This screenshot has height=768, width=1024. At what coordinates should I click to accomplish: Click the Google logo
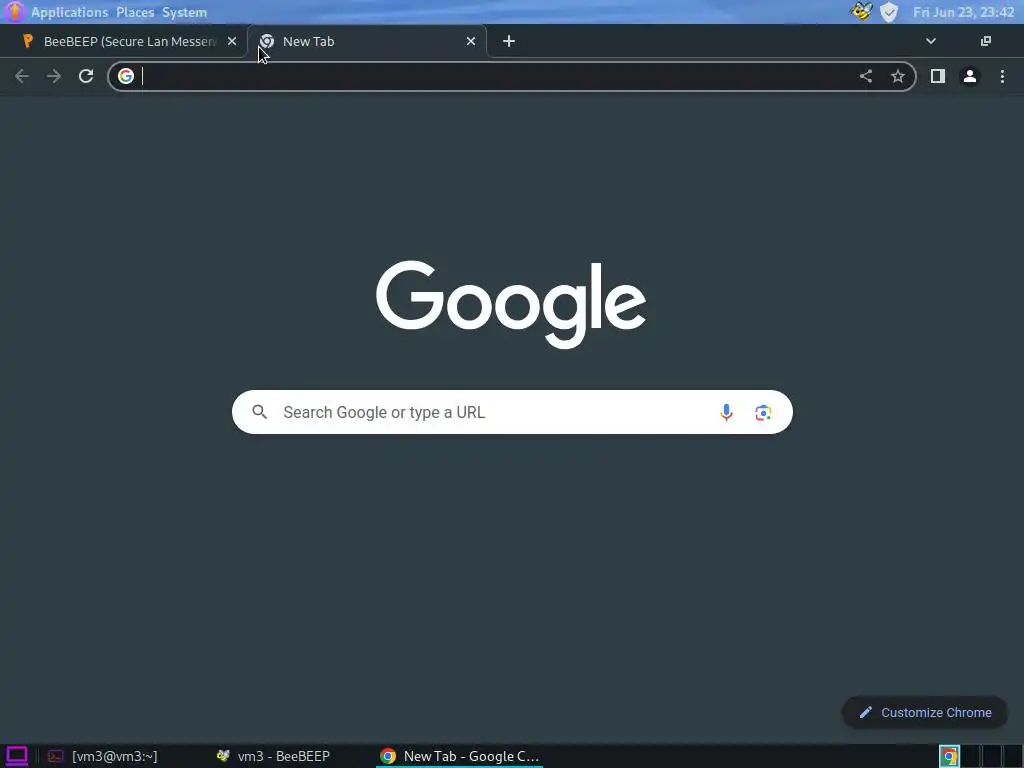click(511, 304)
